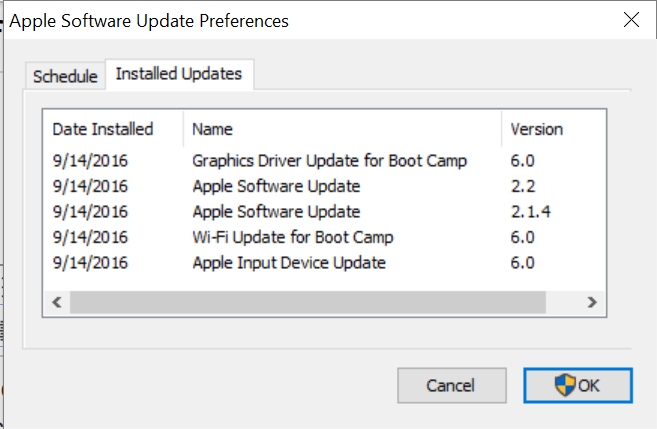Select Apple Software Update version 2.2 row
This screenshot has width=657, height=429.
click(276, 186)
